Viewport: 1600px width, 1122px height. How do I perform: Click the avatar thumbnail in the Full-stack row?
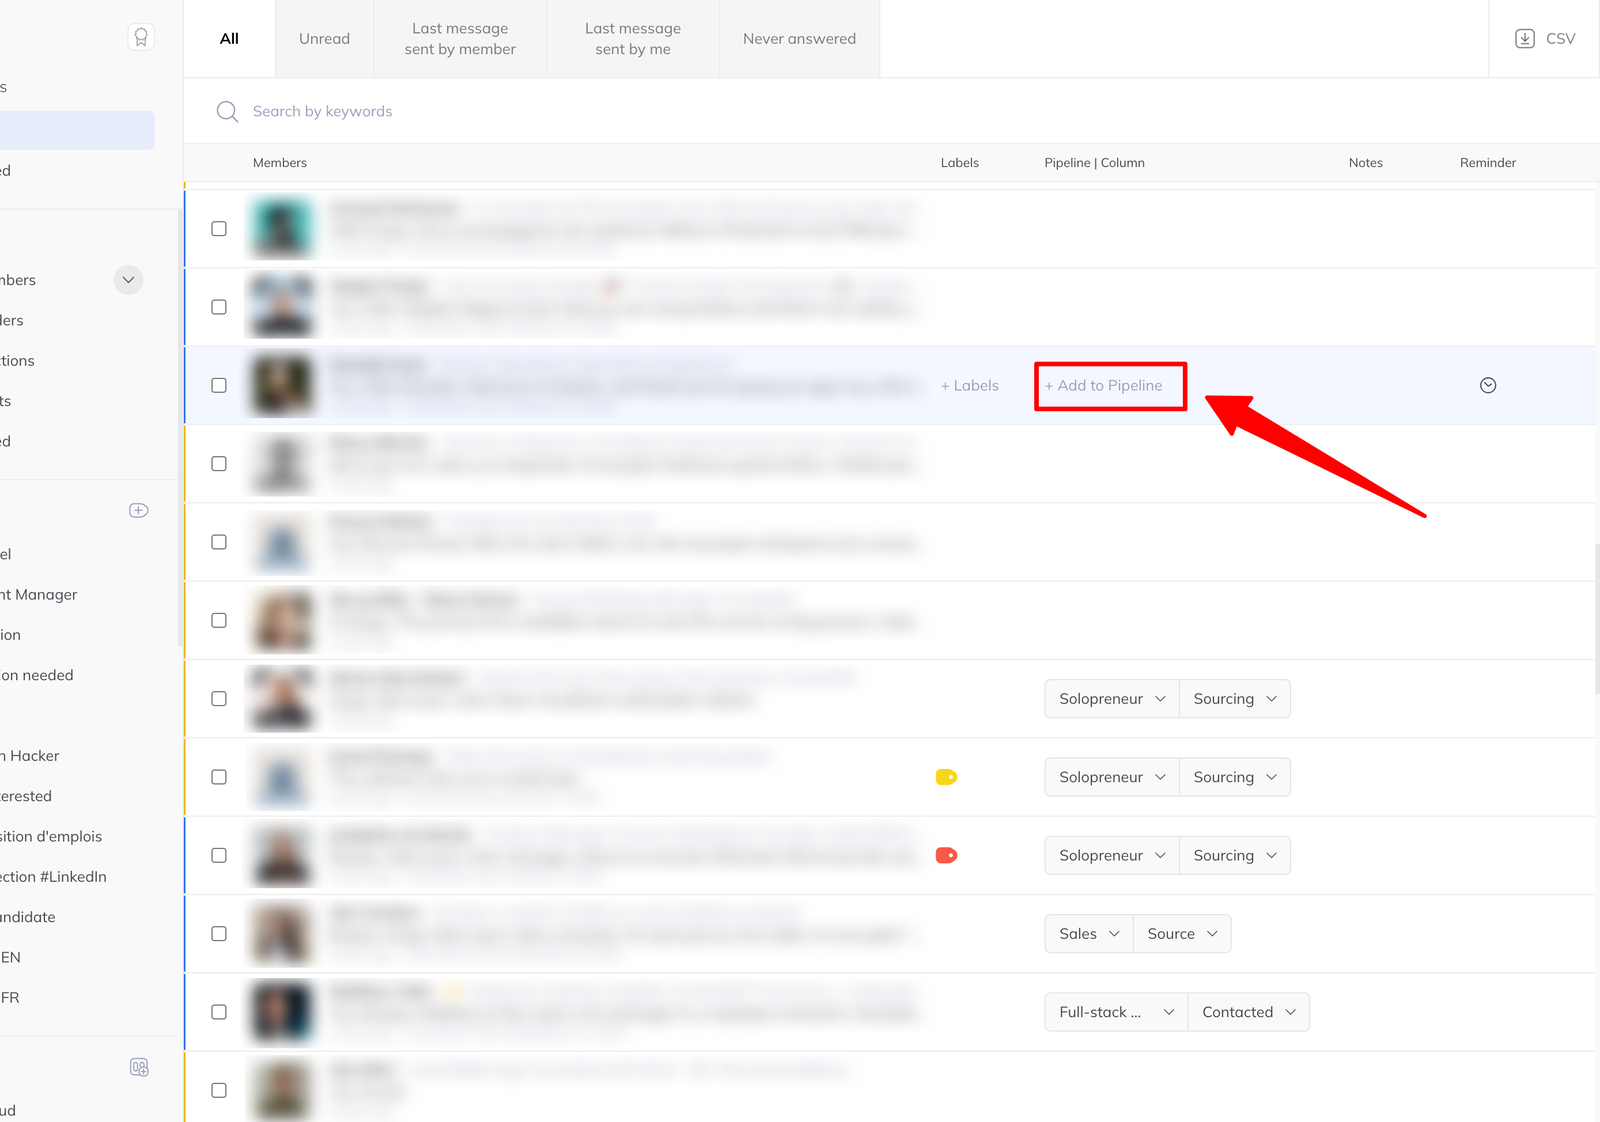(282, 1012)
